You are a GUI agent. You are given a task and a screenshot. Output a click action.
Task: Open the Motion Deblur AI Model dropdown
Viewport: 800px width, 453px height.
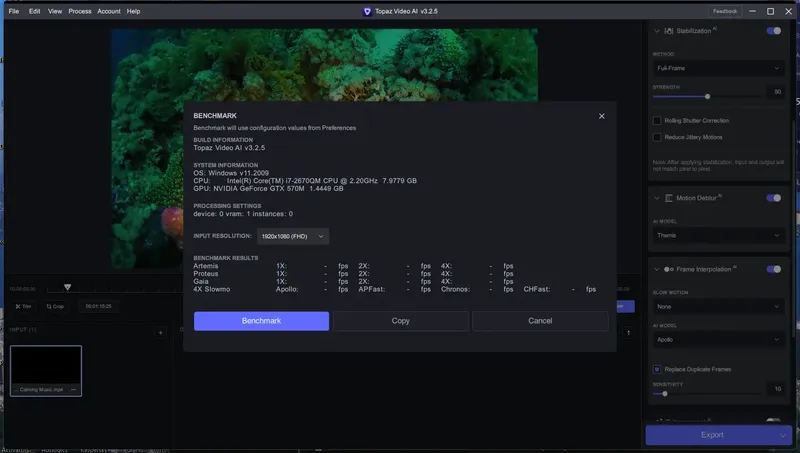pyautogui.click(x=718, y=235)
